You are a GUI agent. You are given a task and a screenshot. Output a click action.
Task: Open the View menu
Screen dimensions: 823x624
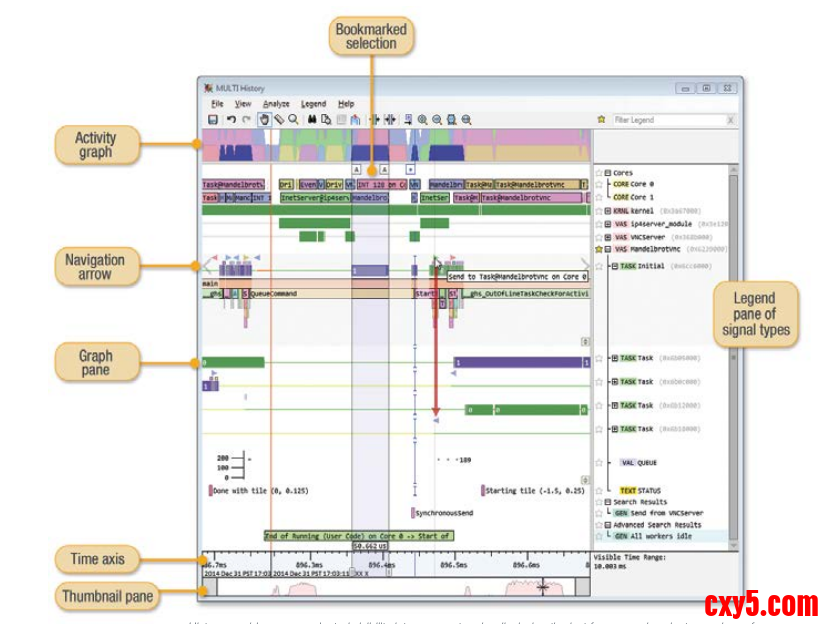(x=243, y=104)
